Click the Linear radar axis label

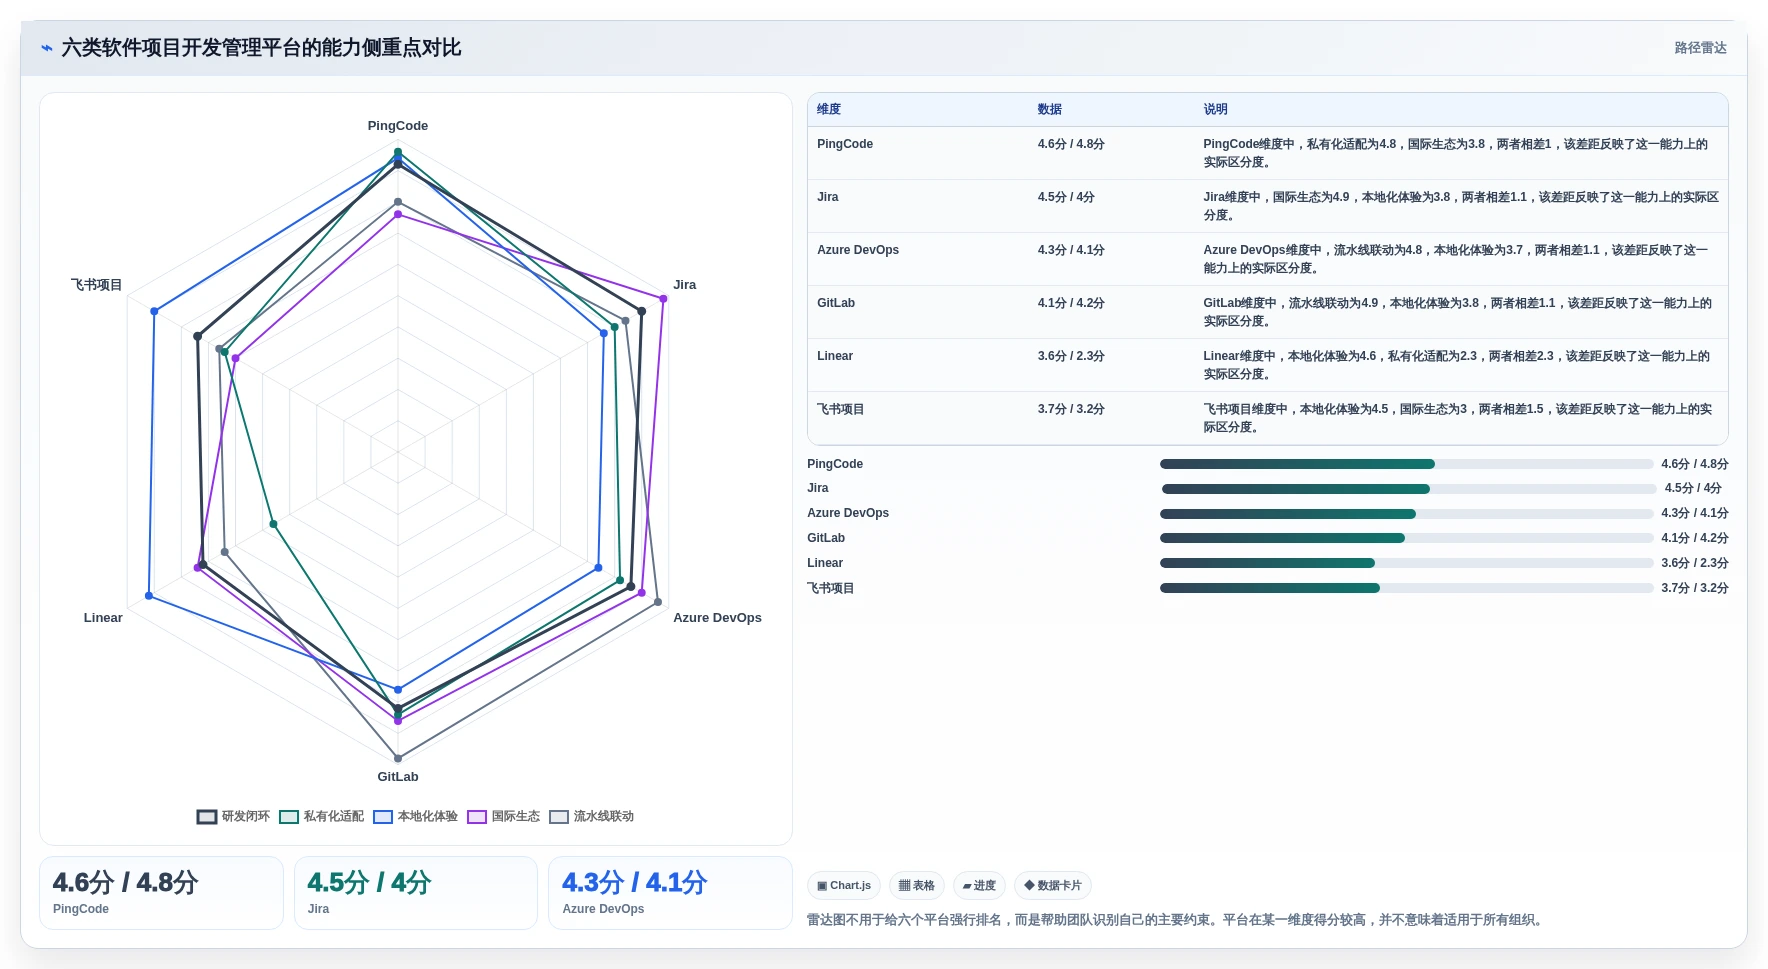103,618
